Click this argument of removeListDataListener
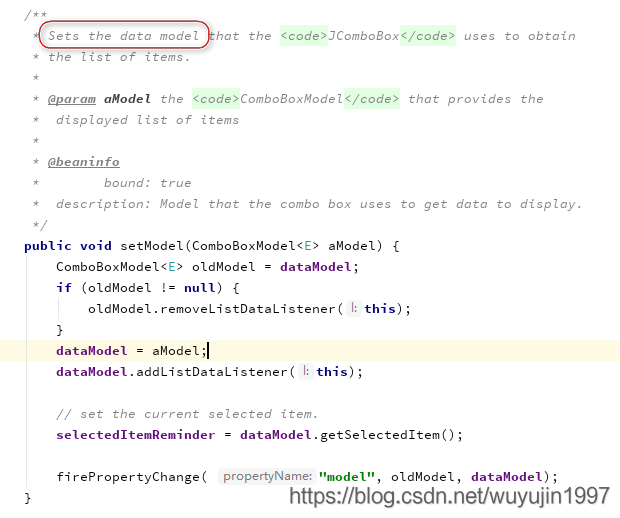Screen dimensions: 620x518 click(x=380, y=309)
